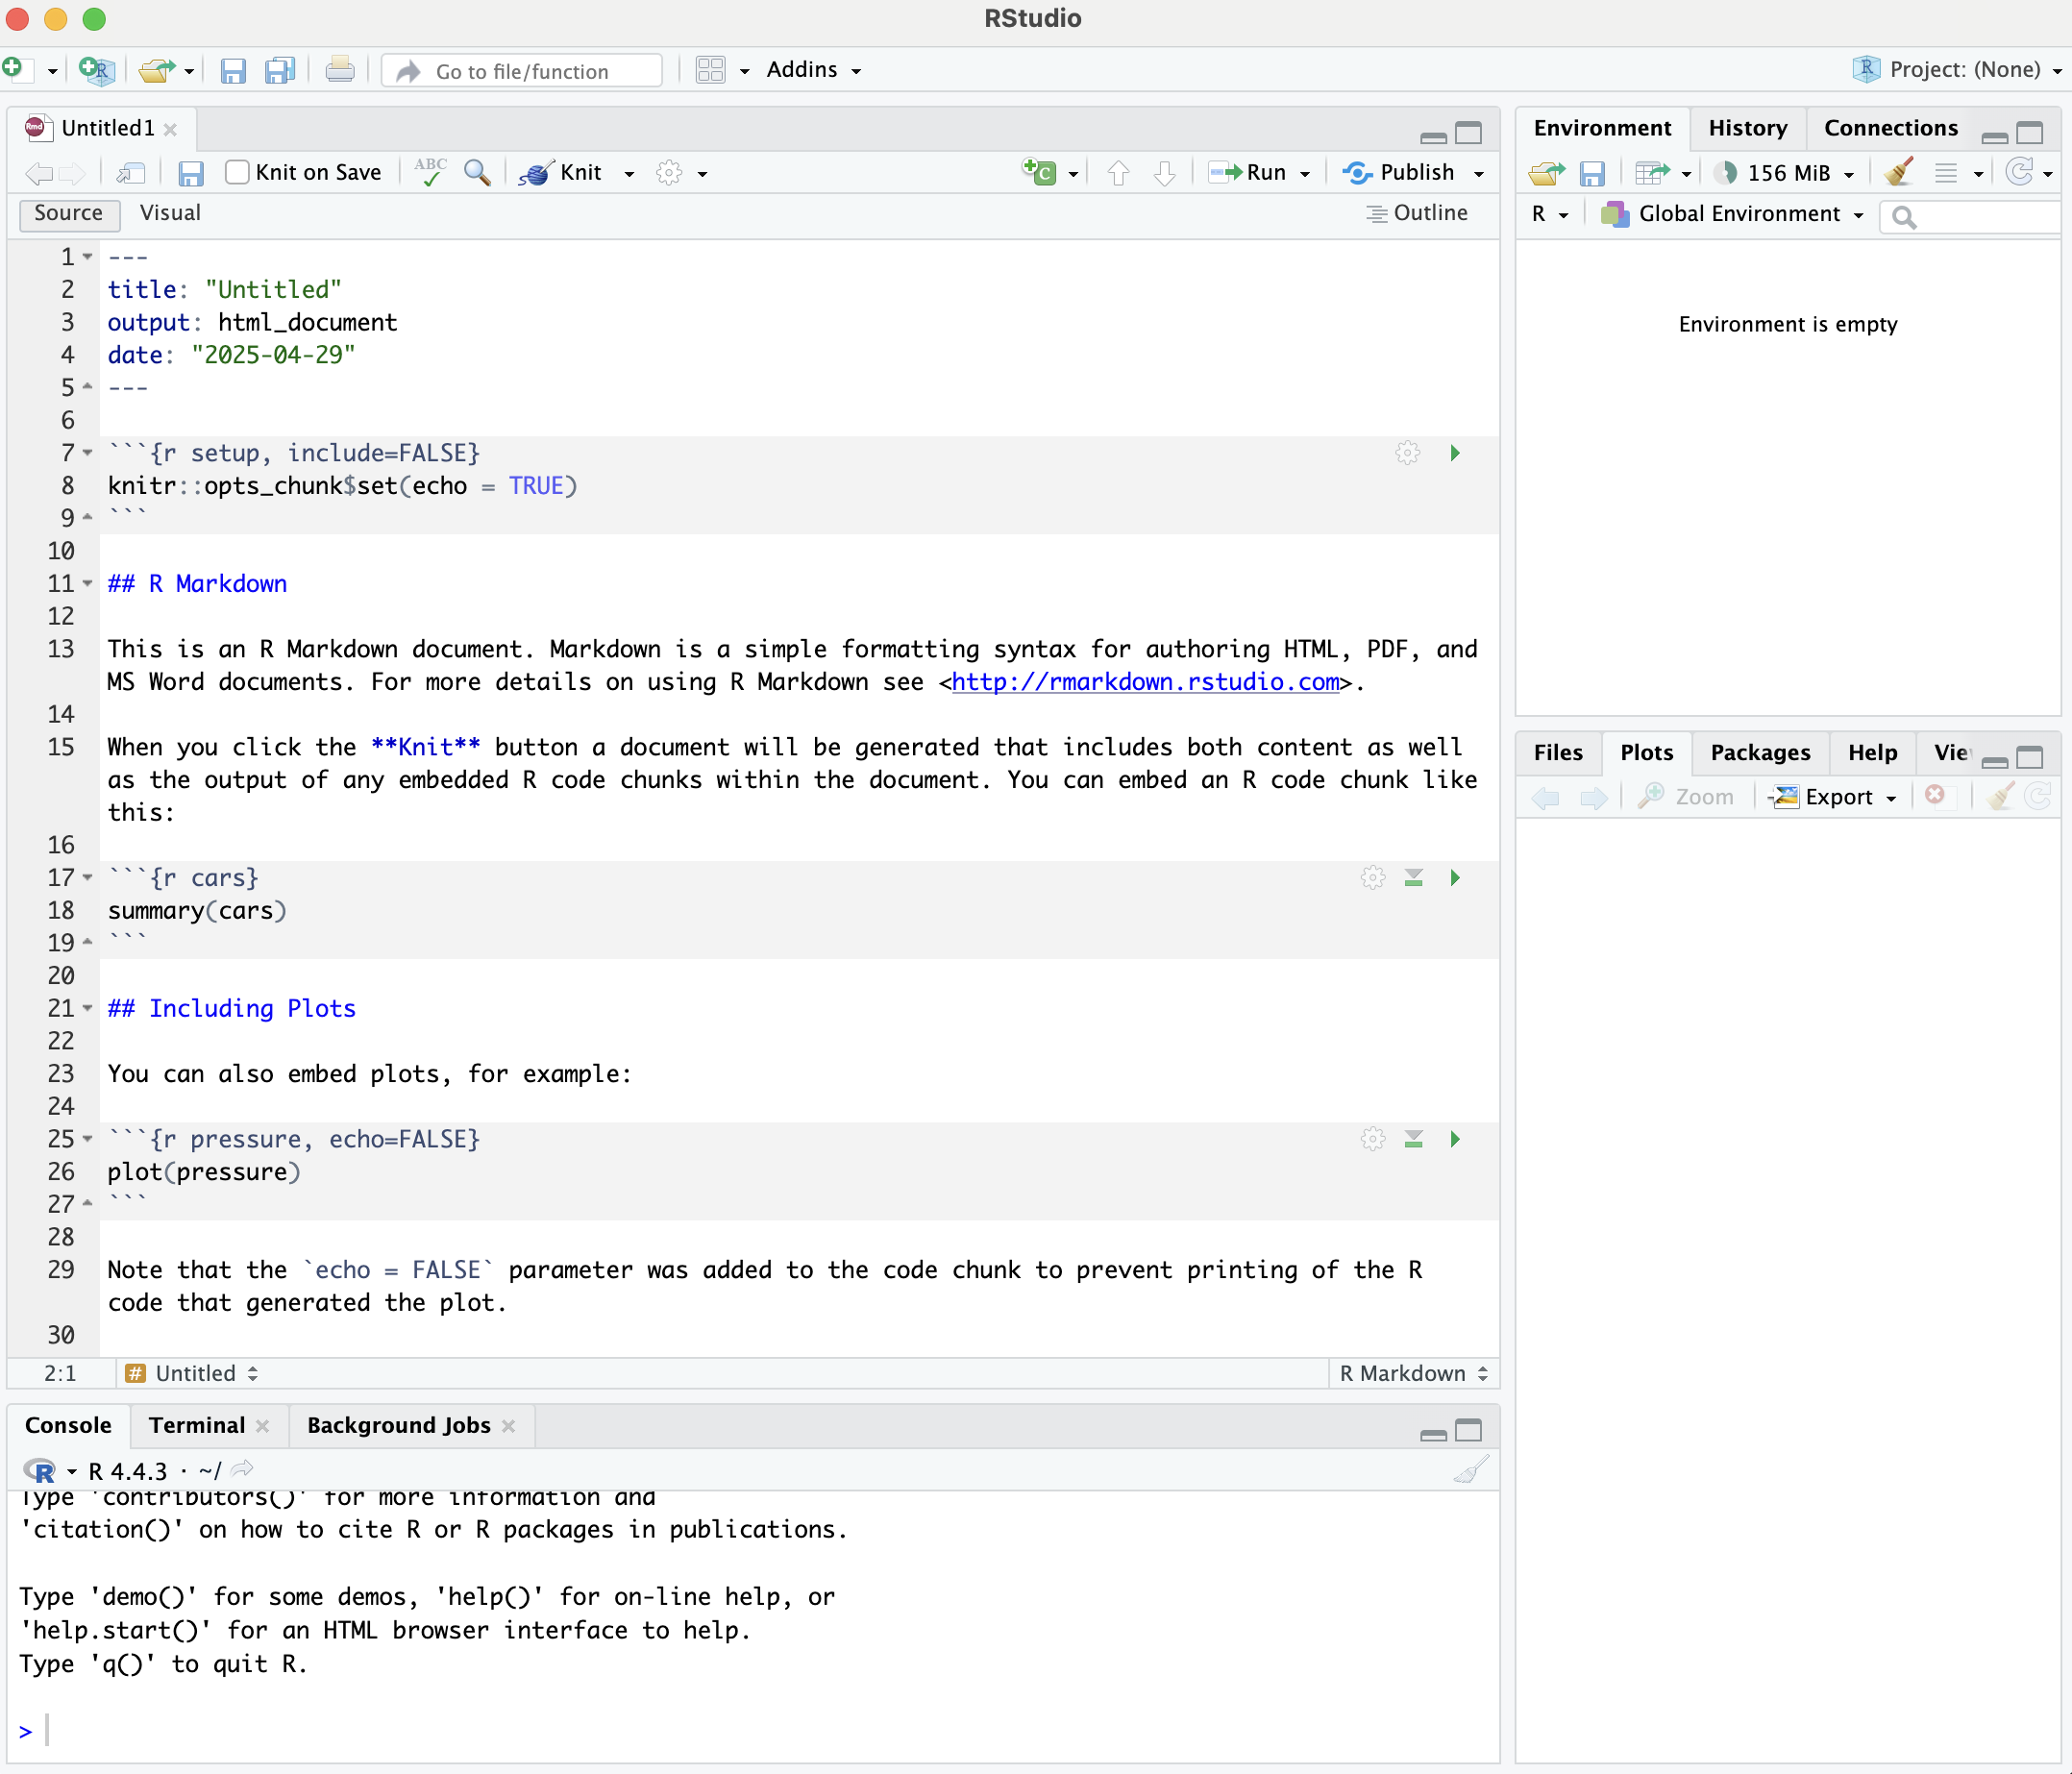The image size is (2072, 1774).
Task: Refresh the Environment pane
Action: pyautogui.click(x=2020, y=172)
